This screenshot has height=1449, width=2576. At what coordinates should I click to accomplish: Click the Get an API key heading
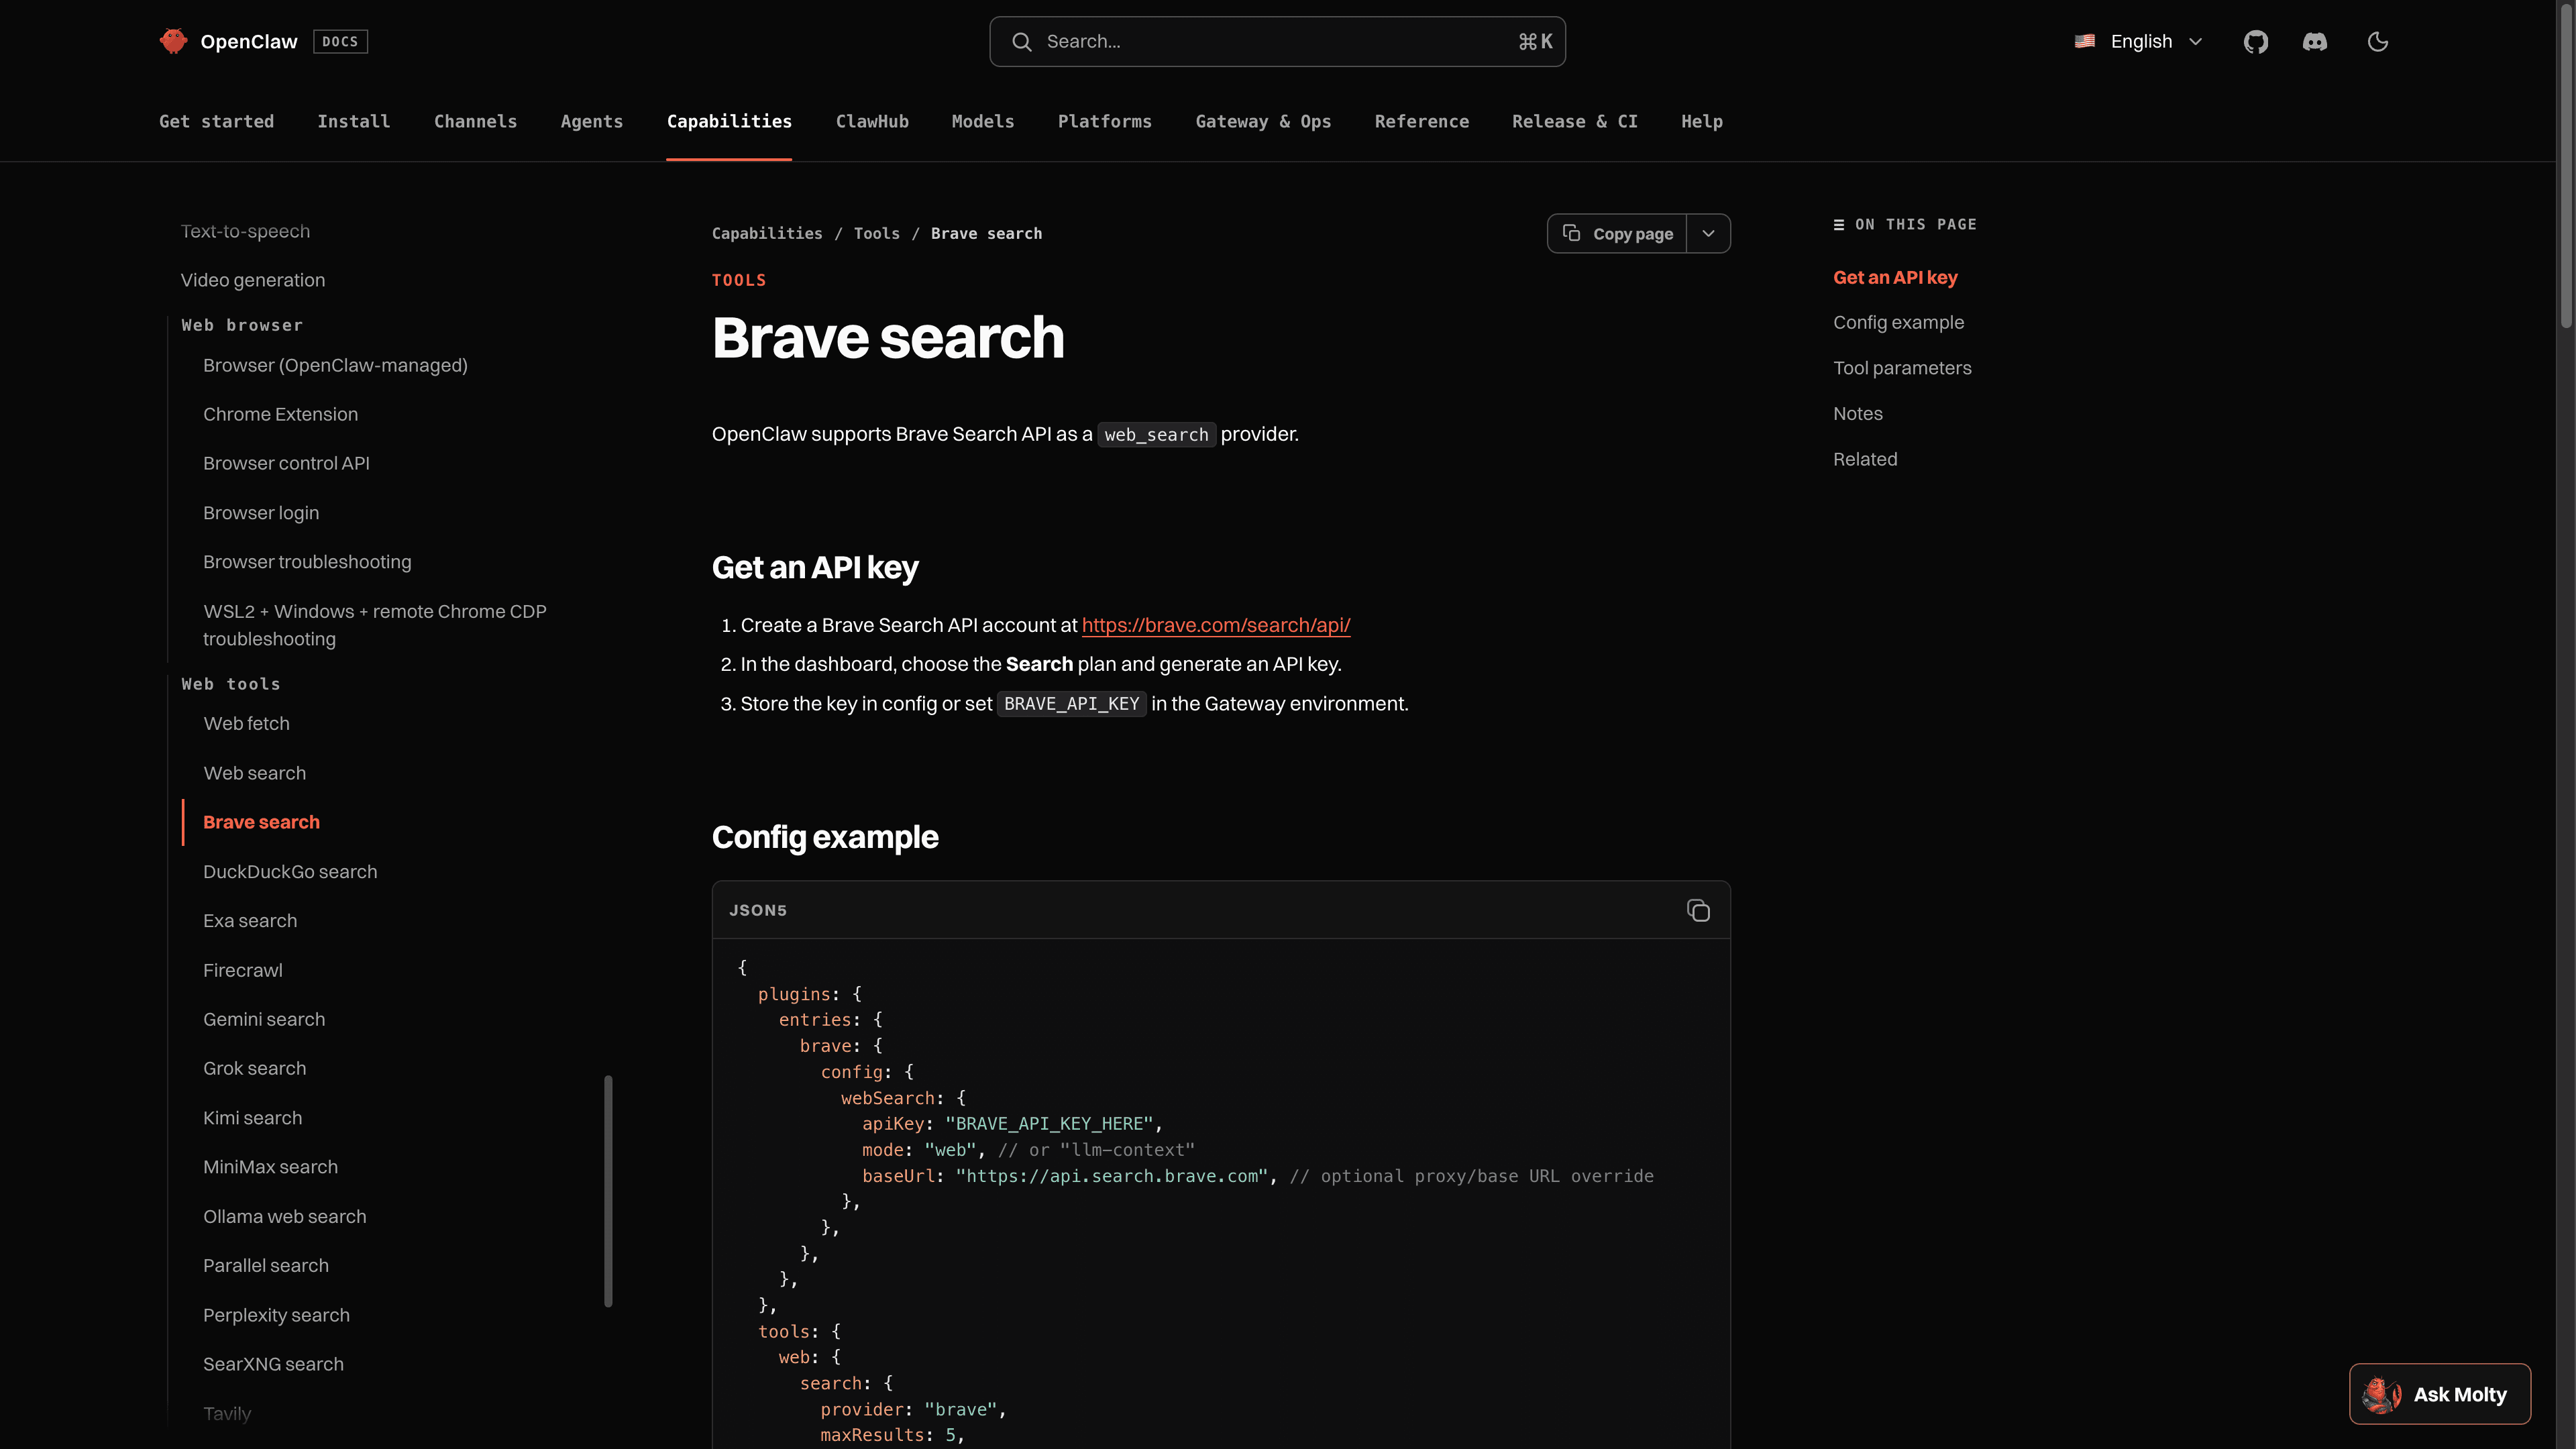[x=815, y=567]
